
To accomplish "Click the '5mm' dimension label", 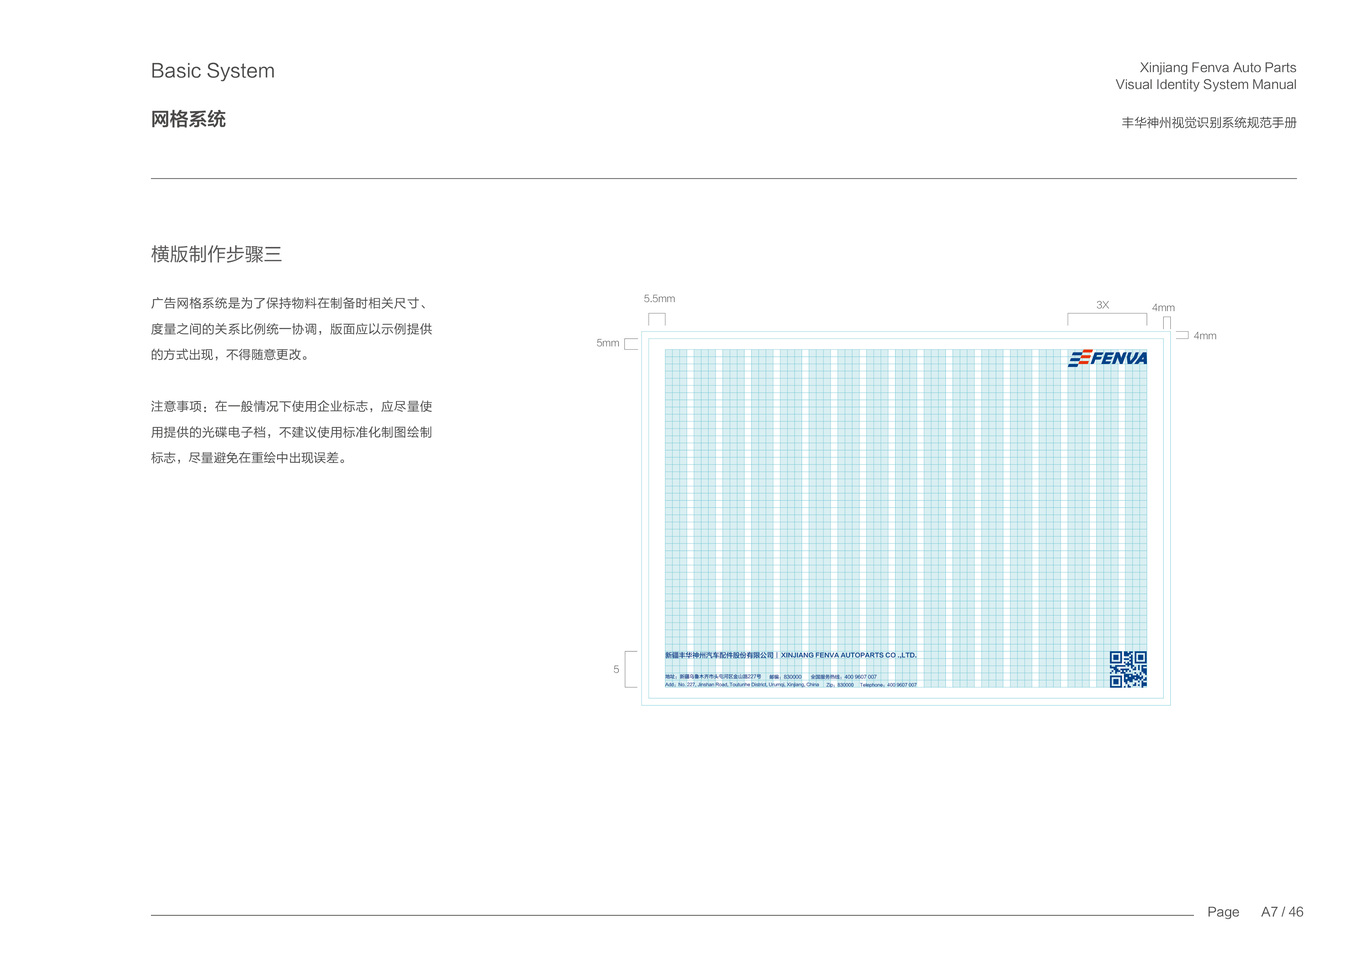I will (608, 343).
